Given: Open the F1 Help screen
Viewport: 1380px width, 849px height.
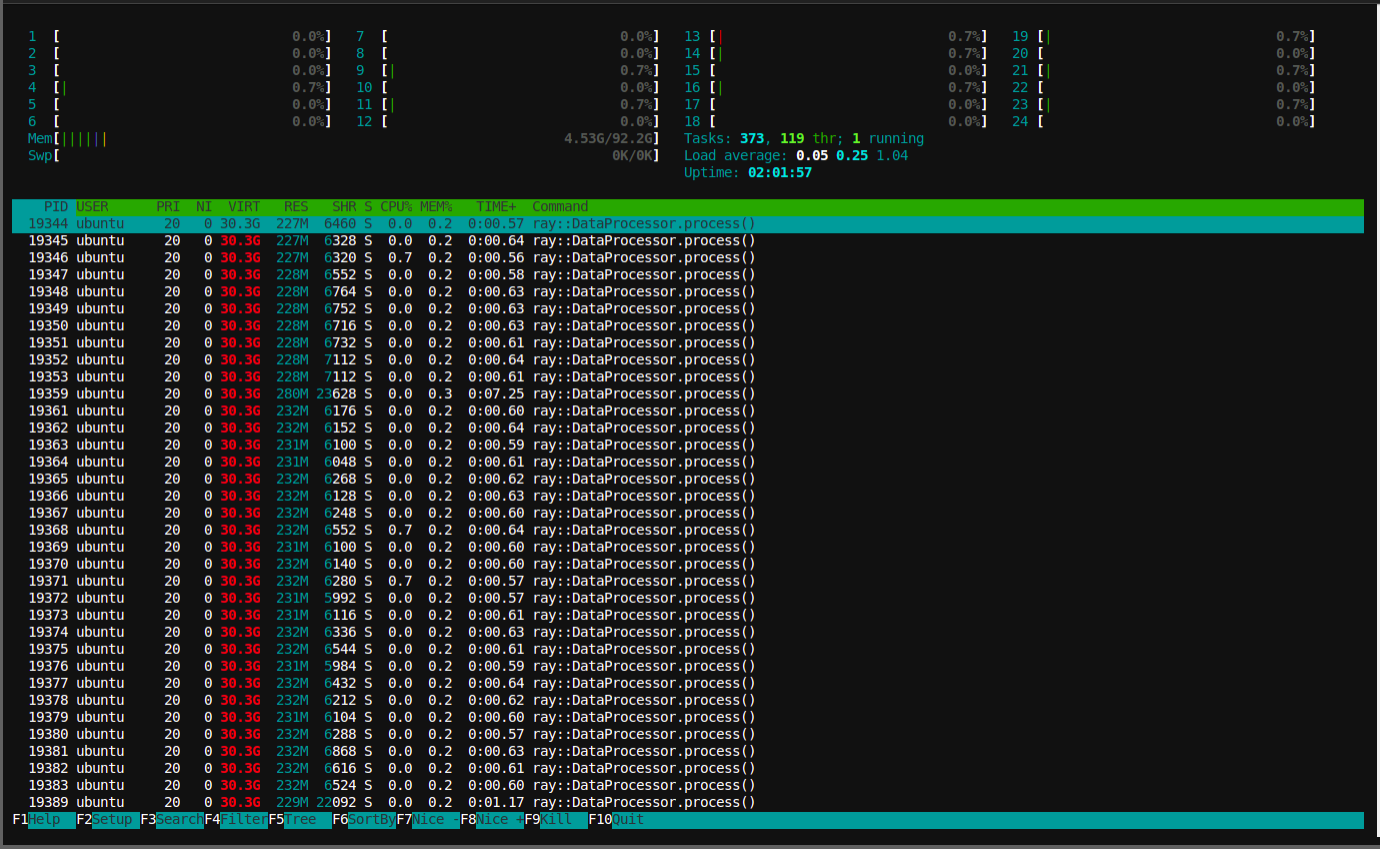Looking at the screenshot, I should (x=44, y=820).
